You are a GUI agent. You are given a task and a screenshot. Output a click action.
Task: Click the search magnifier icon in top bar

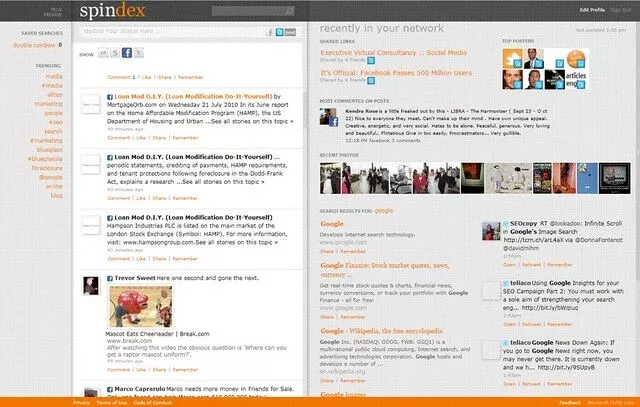(x=289, y=11)
